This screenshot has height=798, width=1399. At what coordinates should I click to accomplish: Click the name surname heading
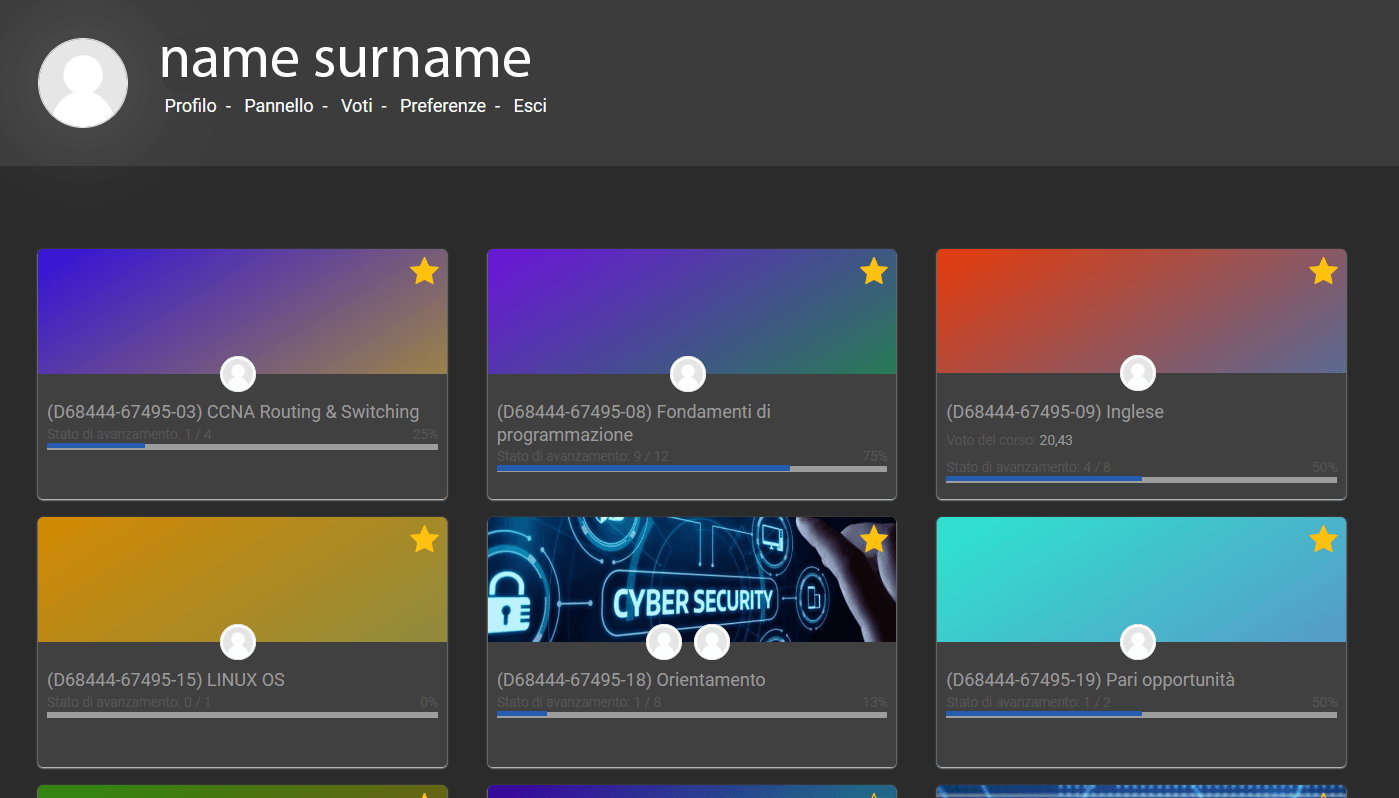[345, 58]
